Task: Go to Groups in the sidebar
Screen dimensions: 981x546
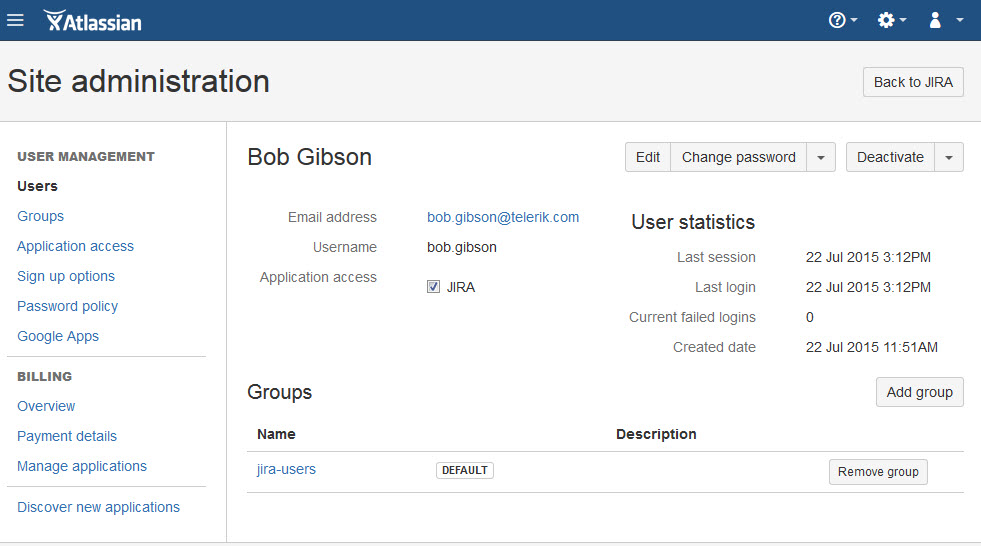Action: [41, 216]
